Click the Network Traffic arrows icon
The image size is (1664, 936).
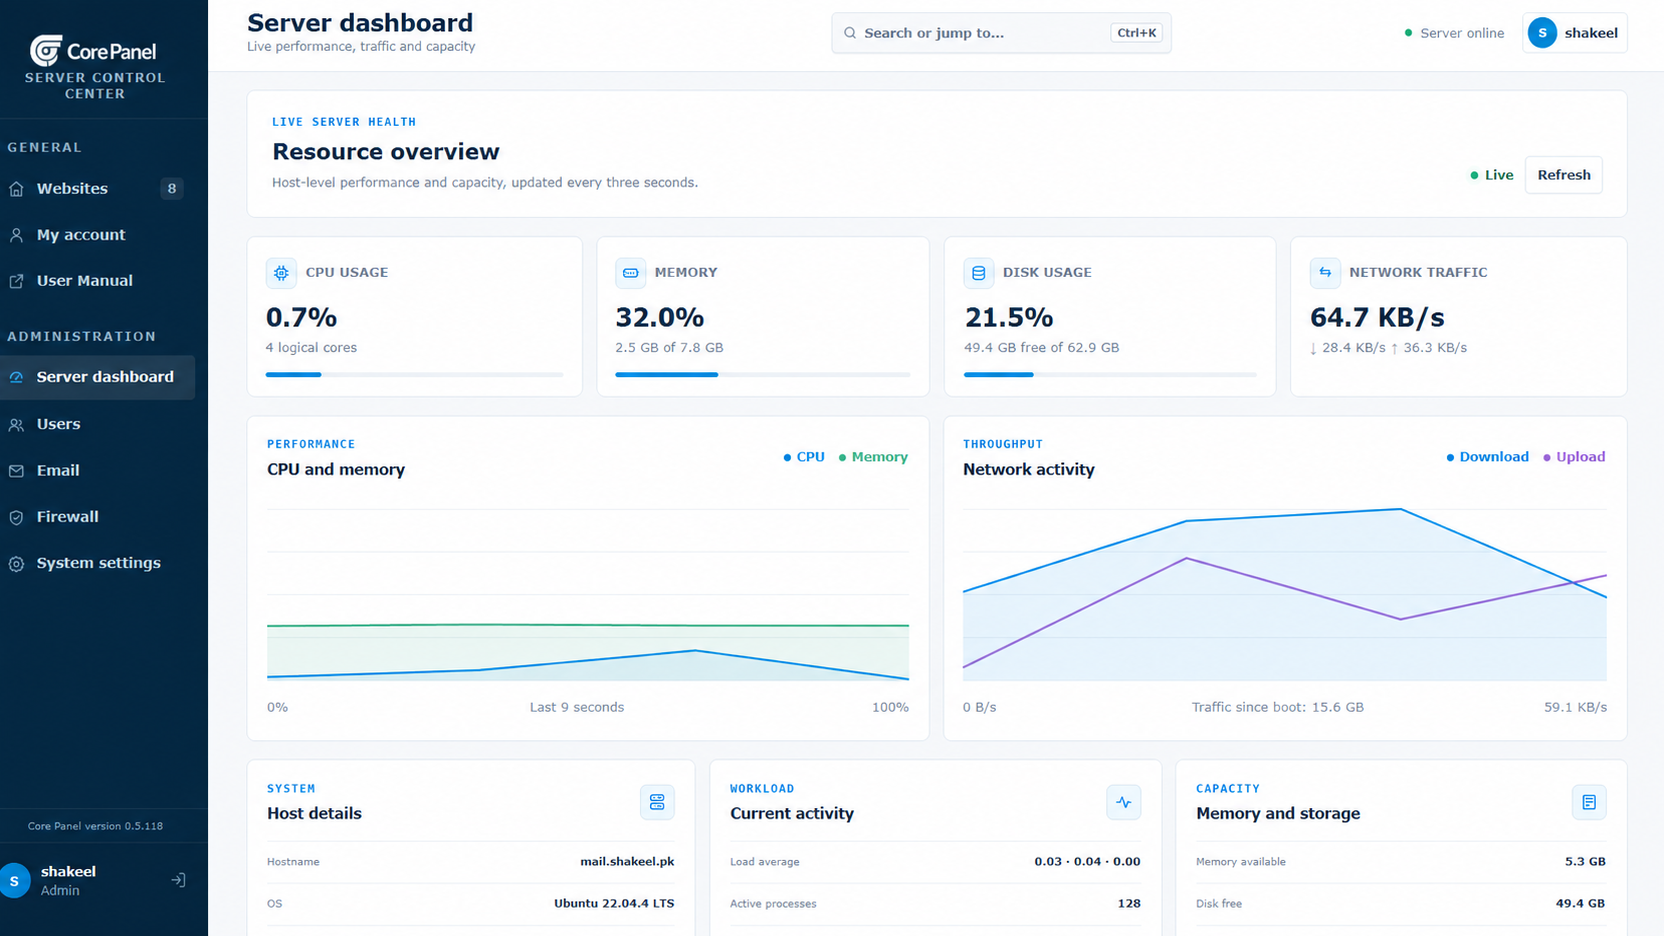[x=1325, y=272]
